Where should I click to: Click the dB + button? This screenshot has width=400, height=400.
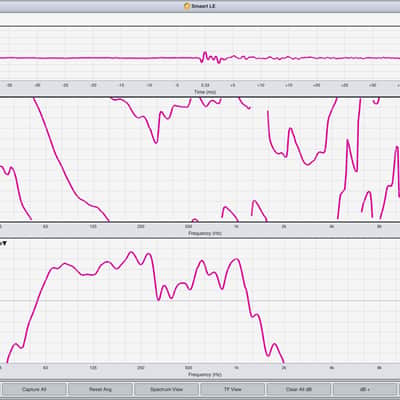pyautogui.click(x=365, y=389)
